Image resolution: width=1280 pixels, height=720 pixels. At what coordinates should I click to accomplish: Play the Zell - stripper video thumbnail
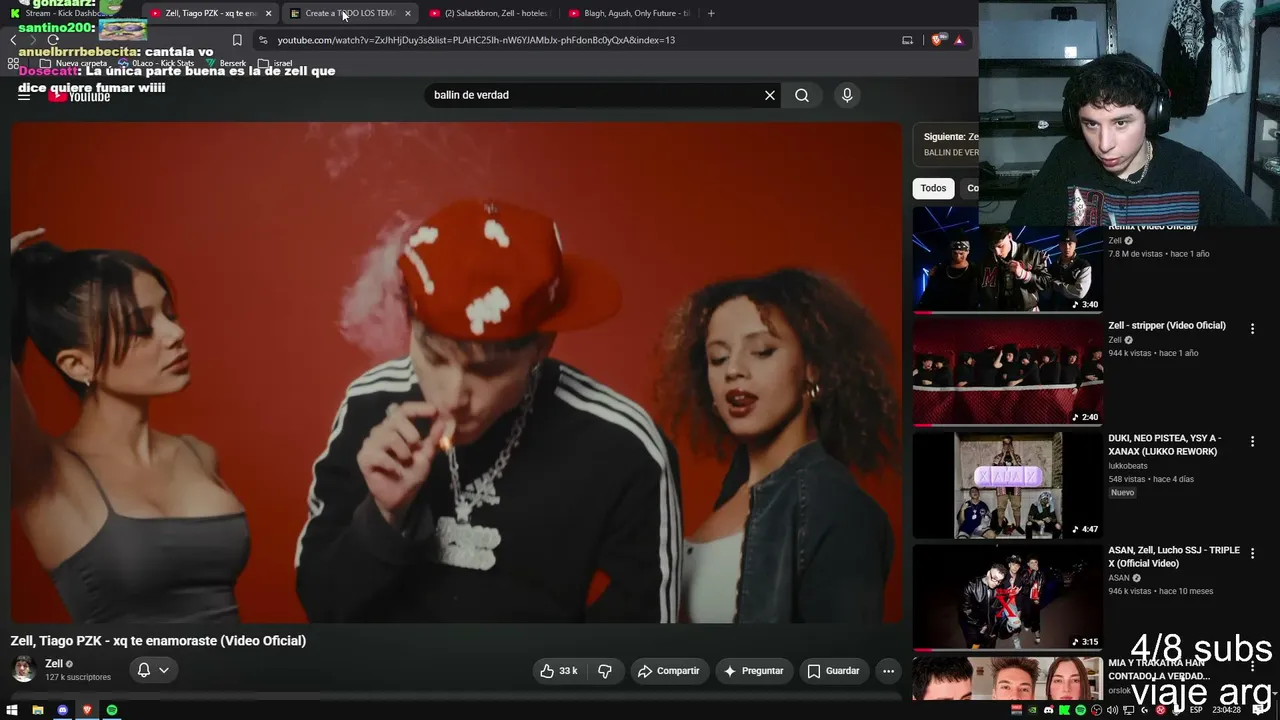[1007, 371]
